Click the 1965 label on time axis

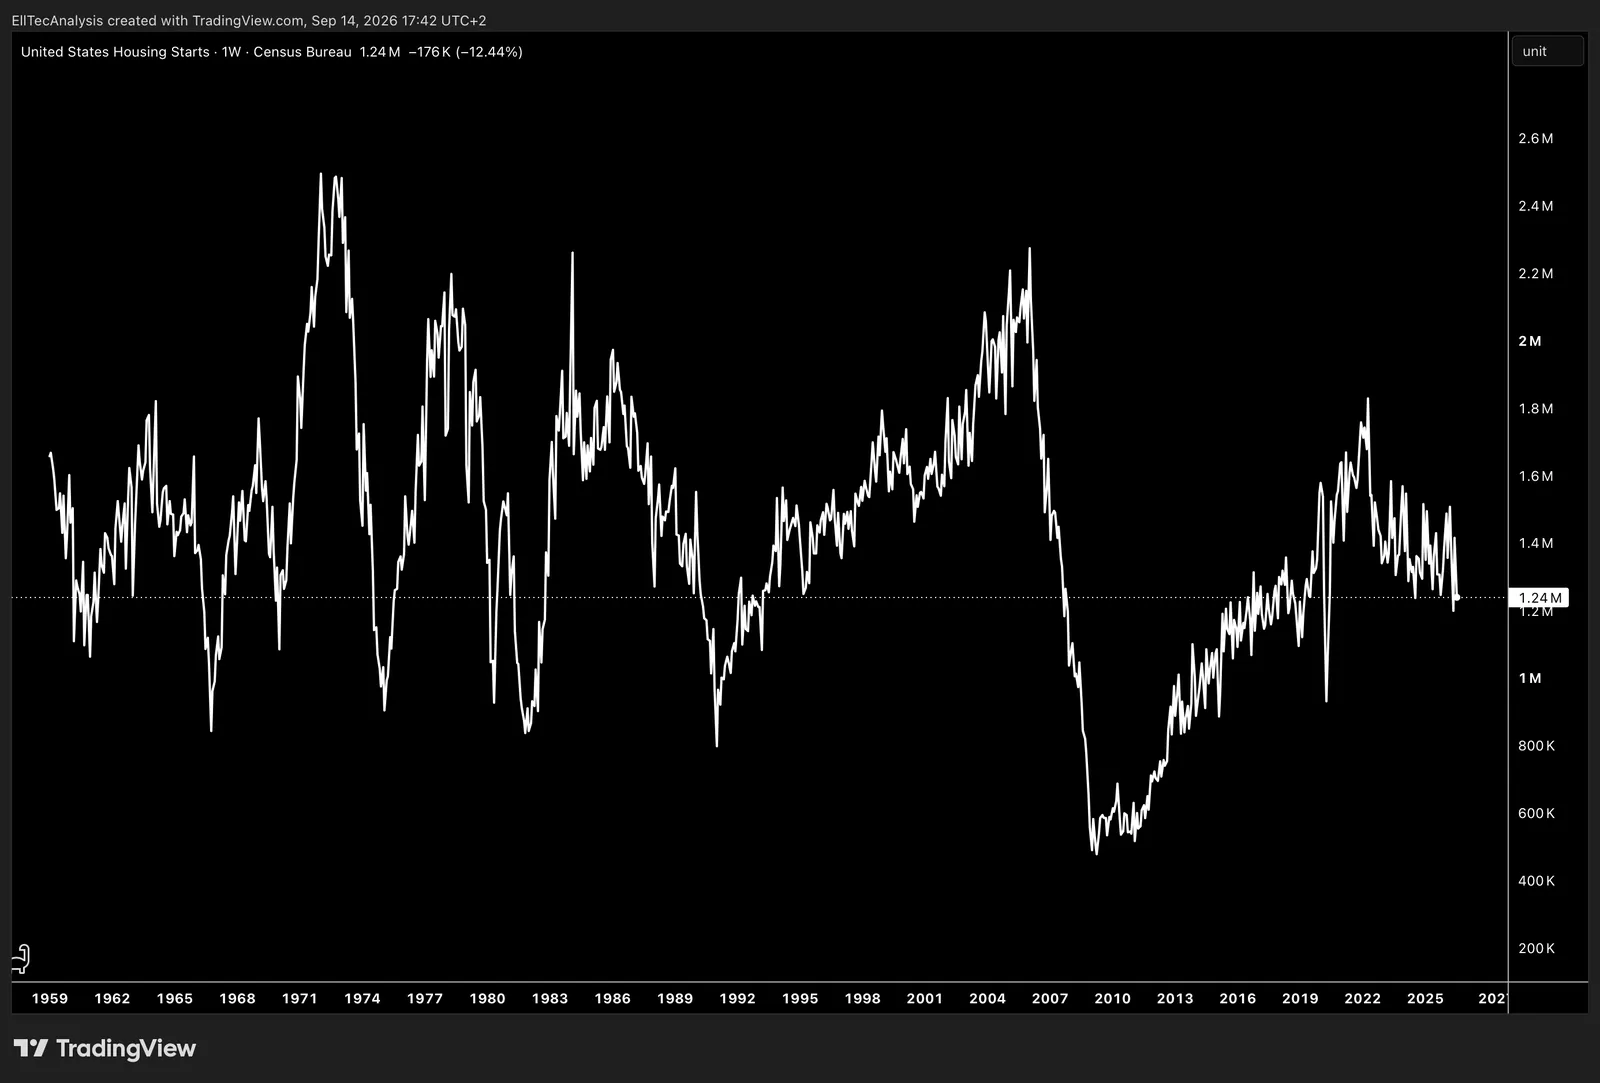pos(175,998)
